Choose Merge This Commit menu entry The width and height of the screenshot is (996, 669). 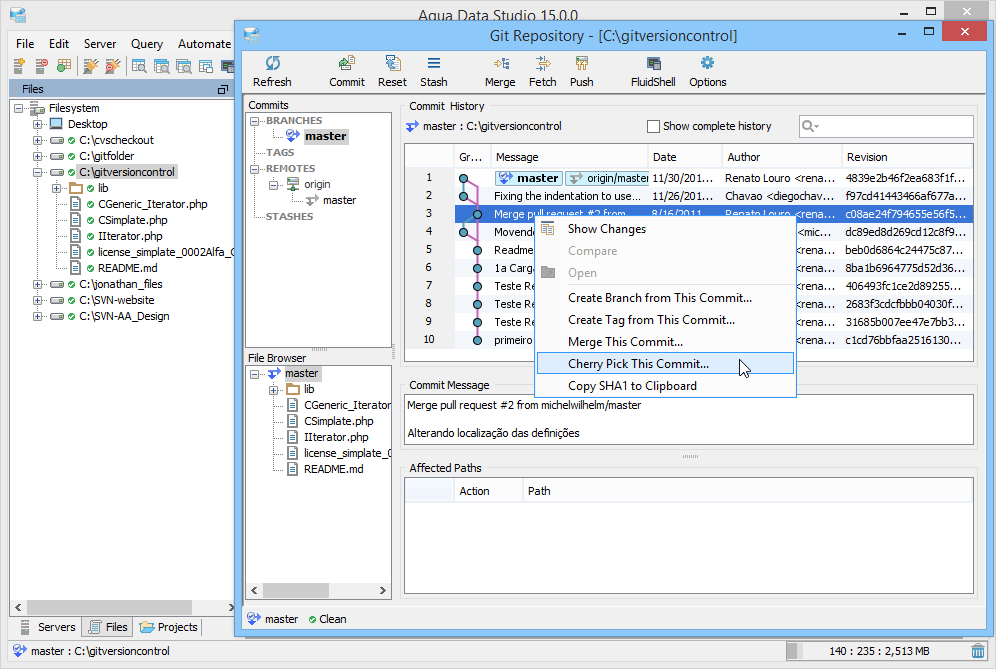point(666,342)
